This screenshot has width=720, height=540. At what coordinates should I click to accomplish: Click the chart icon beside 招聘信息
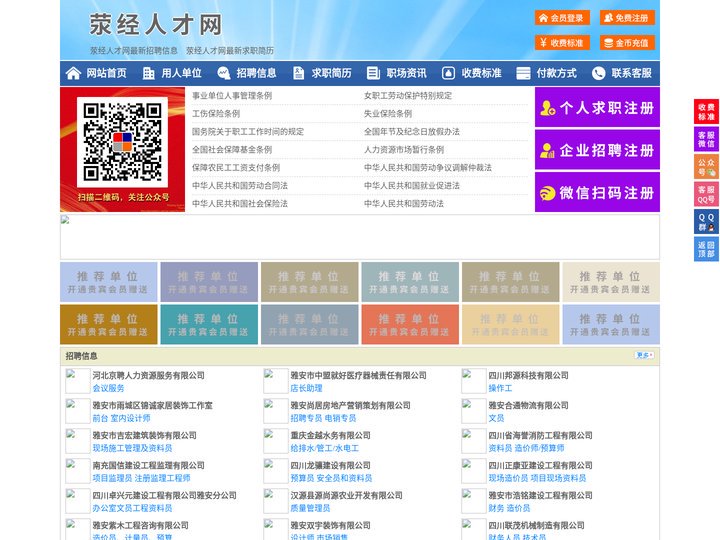[x=223, y=73]
